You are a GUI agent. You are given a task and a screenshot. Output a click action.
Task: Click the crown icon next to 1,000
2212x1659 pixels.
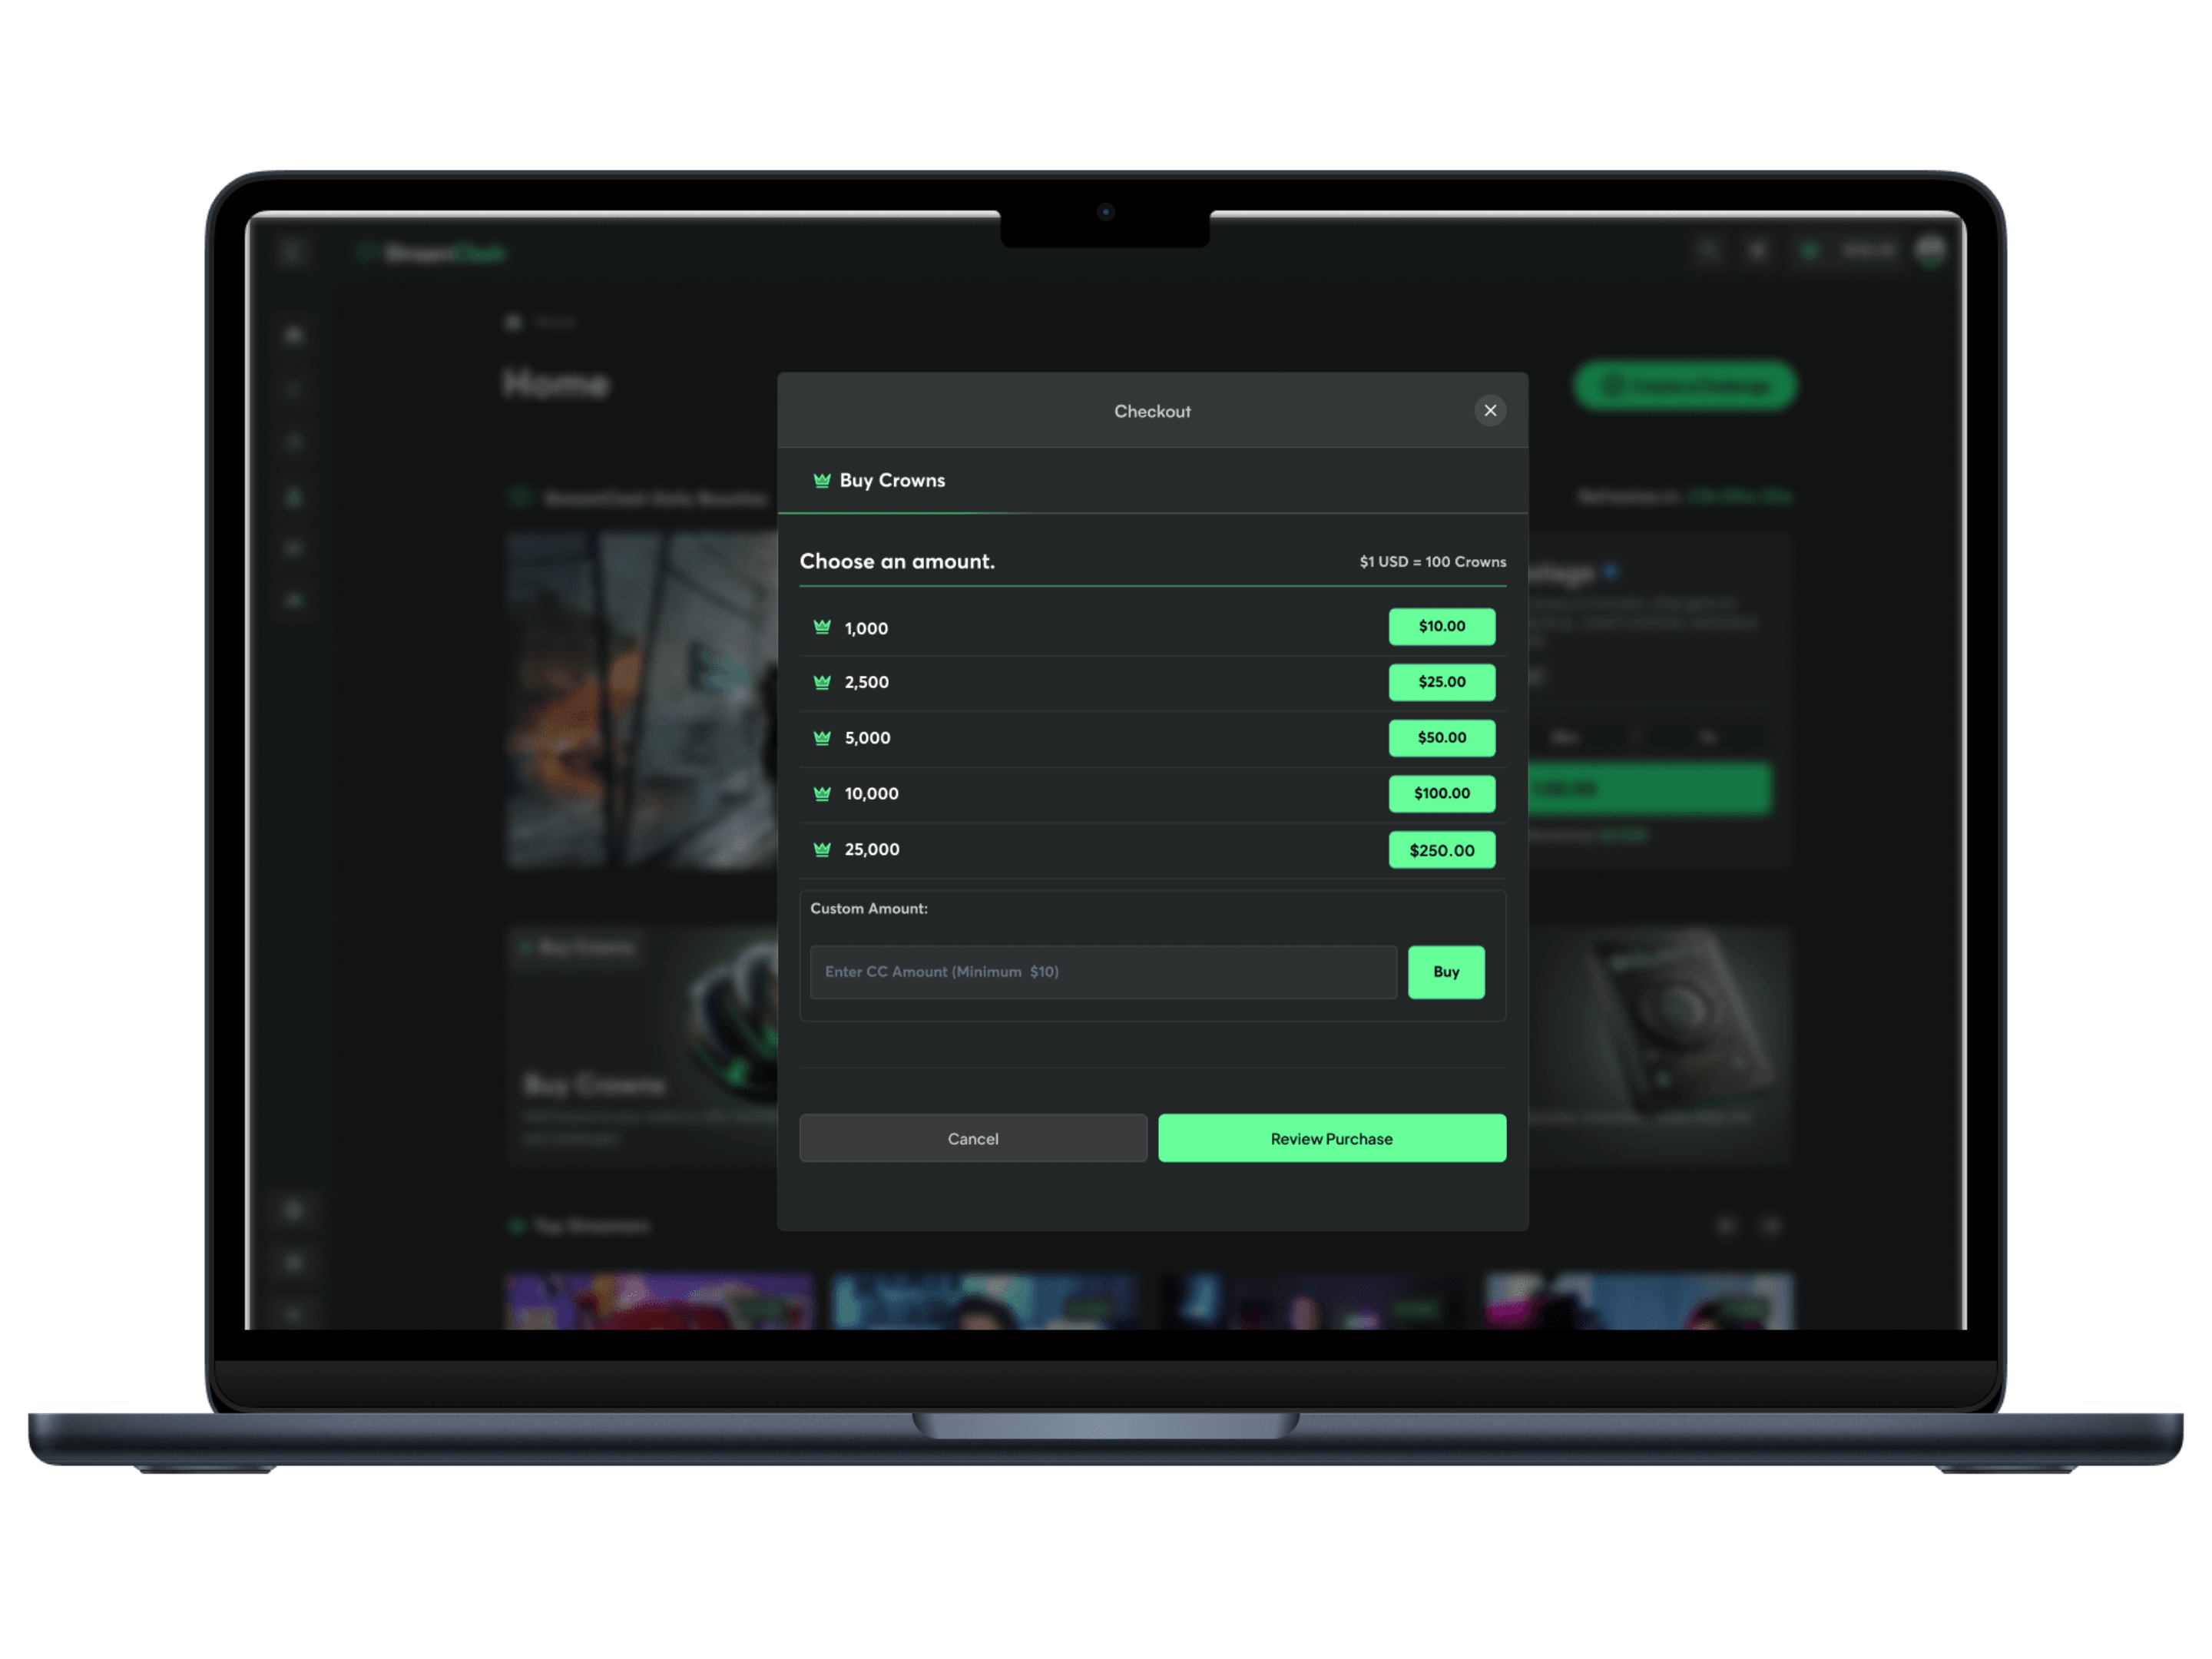coord(822,627)
